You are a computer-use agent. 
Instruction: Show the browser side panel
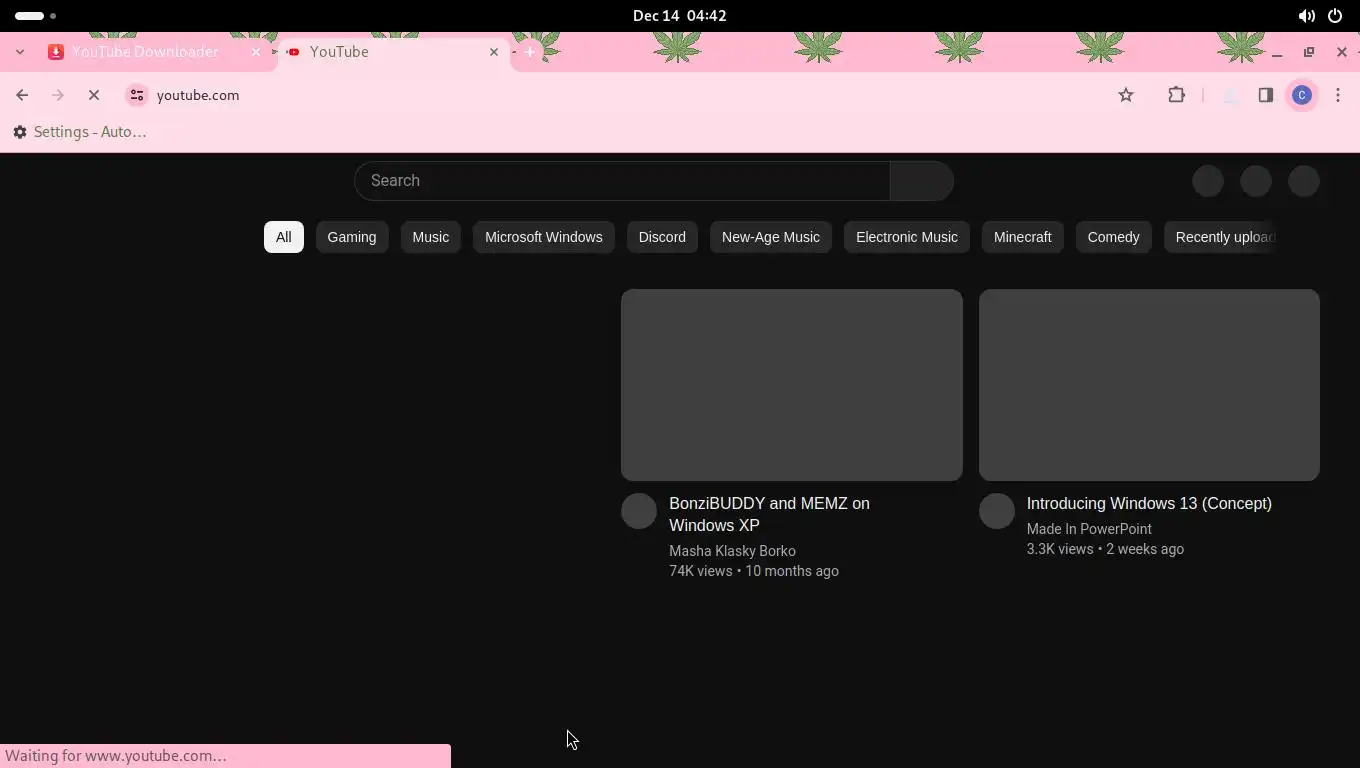point(1266,95)
